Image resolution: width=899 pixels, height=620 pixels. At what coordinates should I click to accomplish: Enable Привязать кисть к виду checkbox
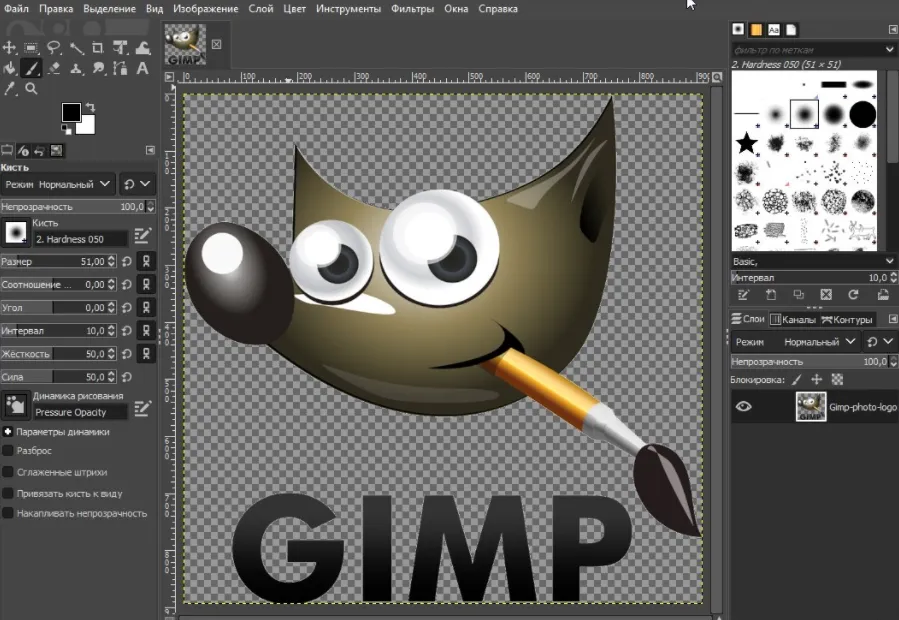pyautogui.click(x=8, y=493)
